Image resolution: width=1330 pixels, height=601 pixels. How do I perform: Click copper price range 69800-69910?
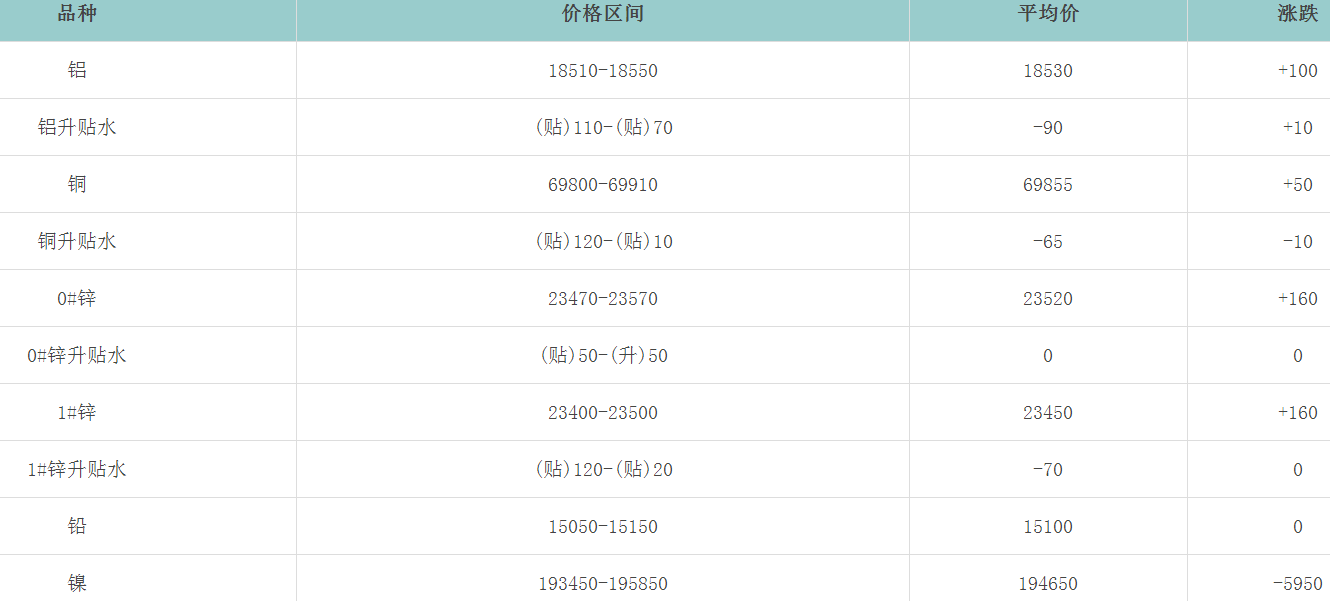coord(602,185)
